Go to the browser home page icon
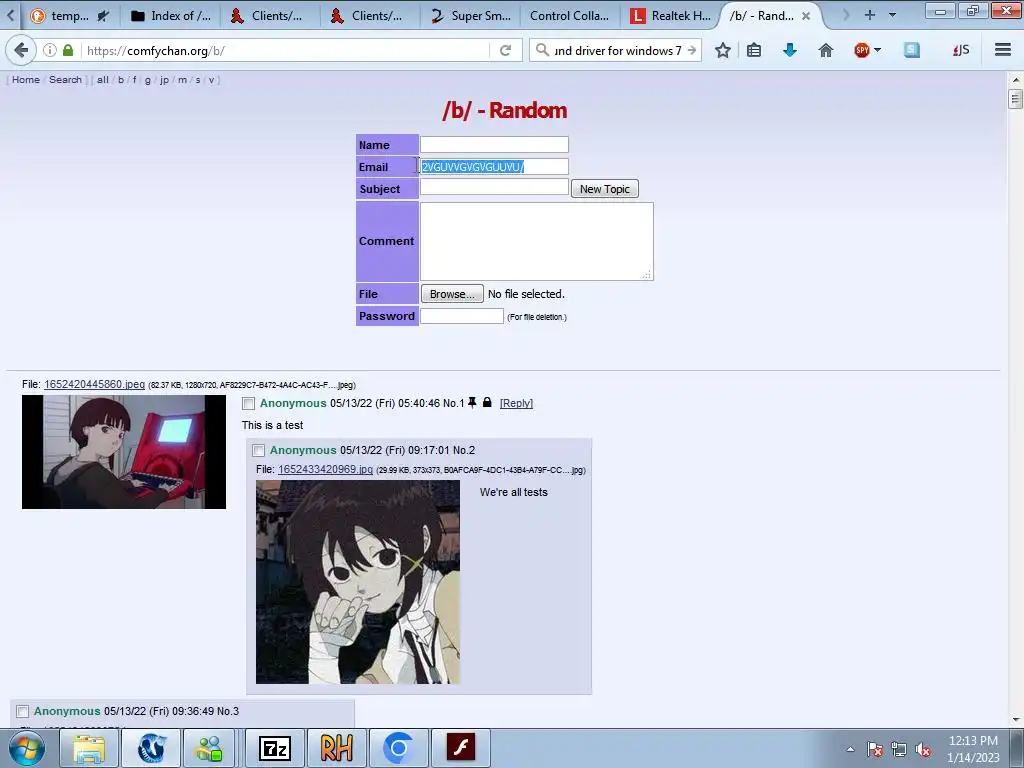 [825, 50]
